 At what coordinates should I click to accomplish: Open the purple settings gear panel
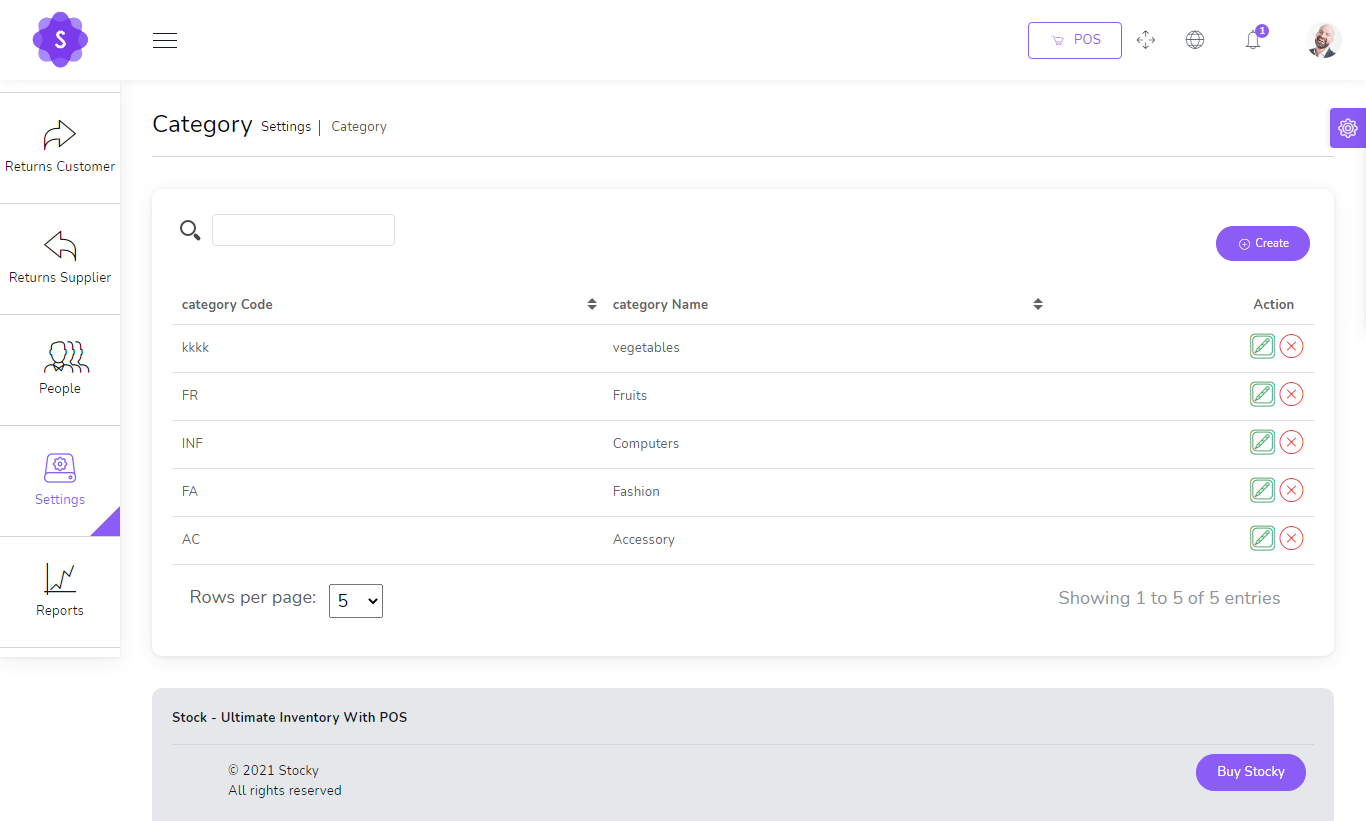coord(1347,128)
